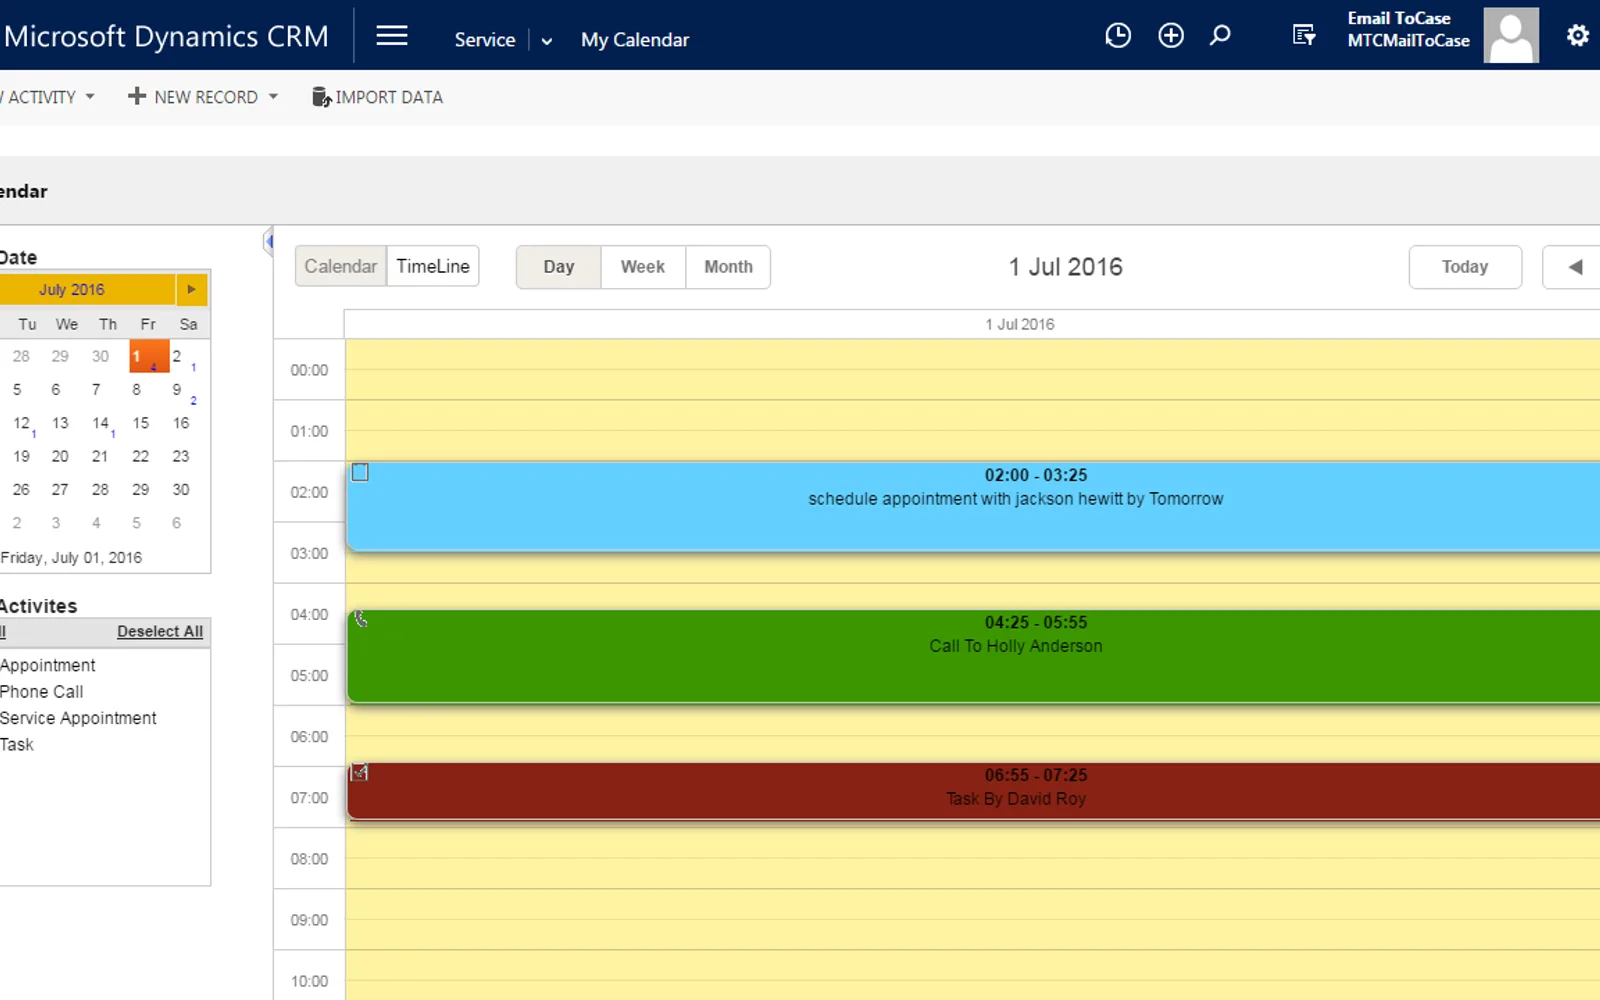This screenshot has width=1600, height=1000.
Task: Click the Today button
Action: [1465, 267]
